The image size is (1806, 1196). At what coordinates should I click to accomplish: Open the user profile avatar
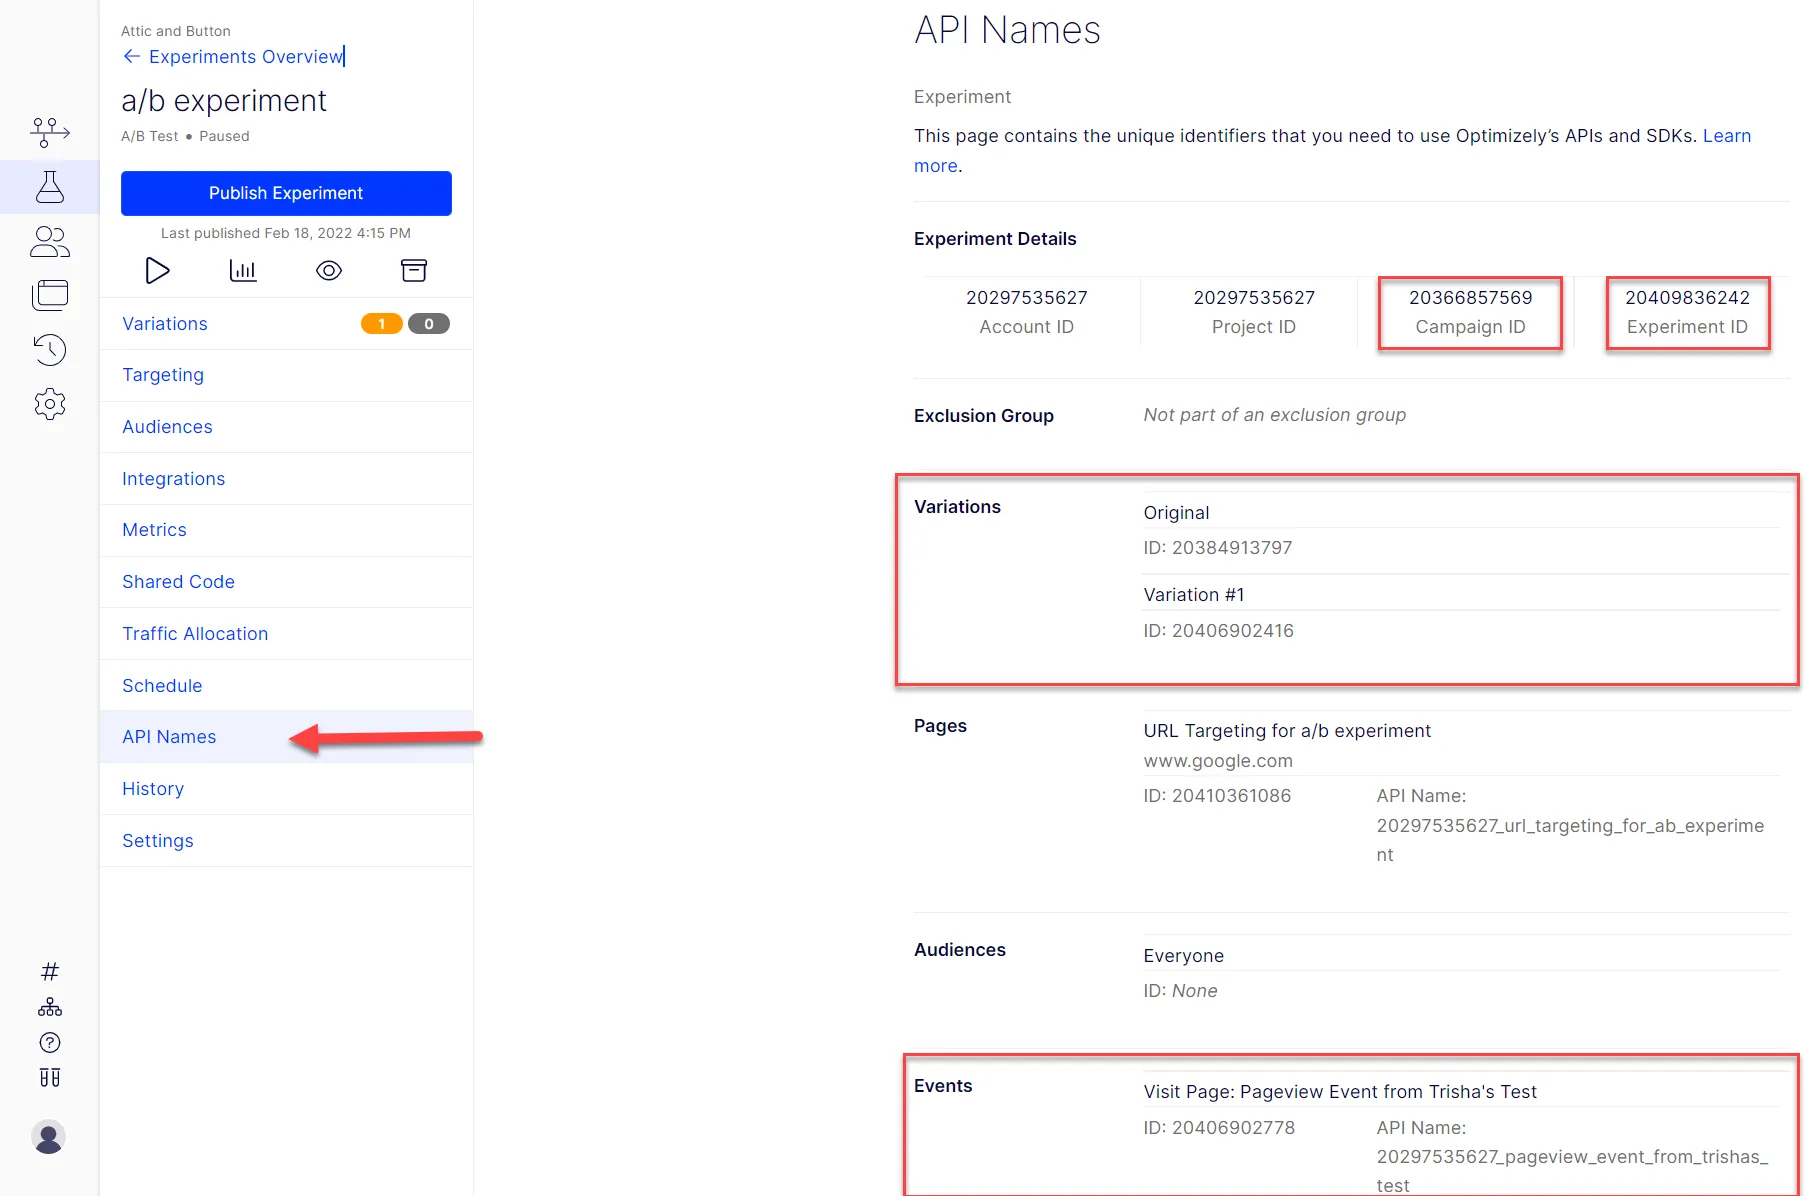point(48,1137)
